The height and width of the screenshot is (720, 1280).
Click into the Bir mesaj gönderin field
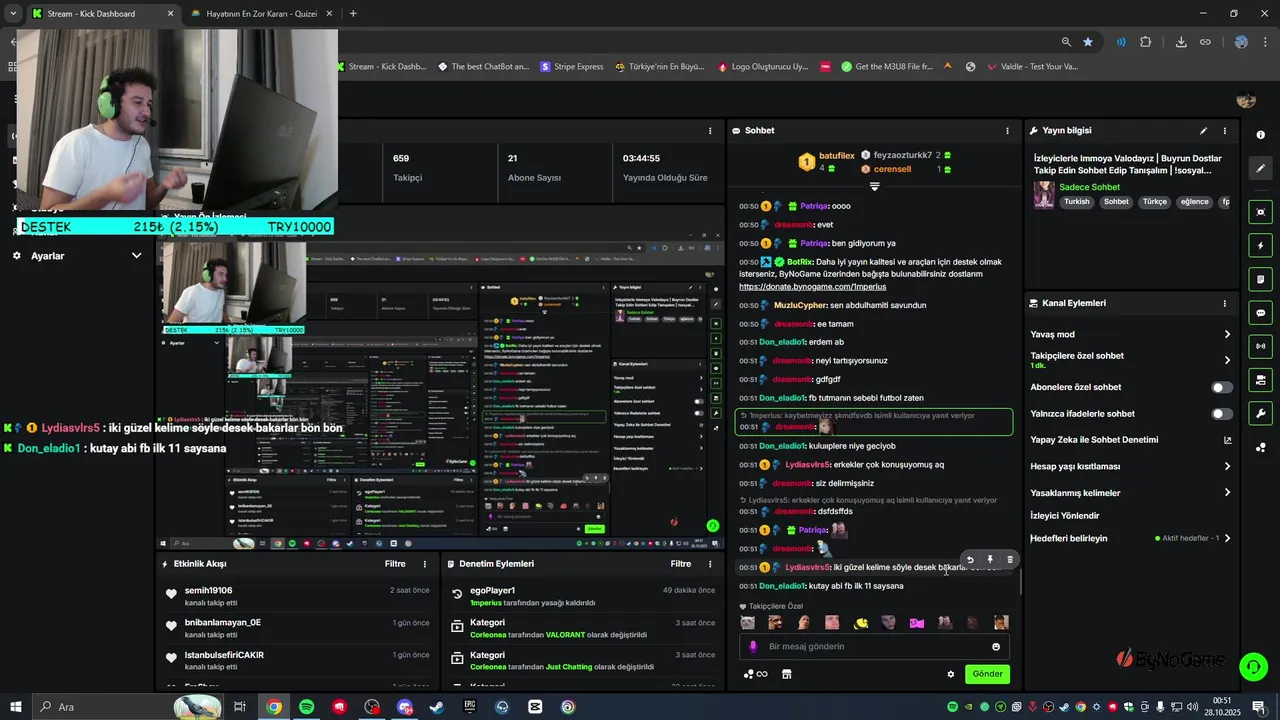pos(872,647)
